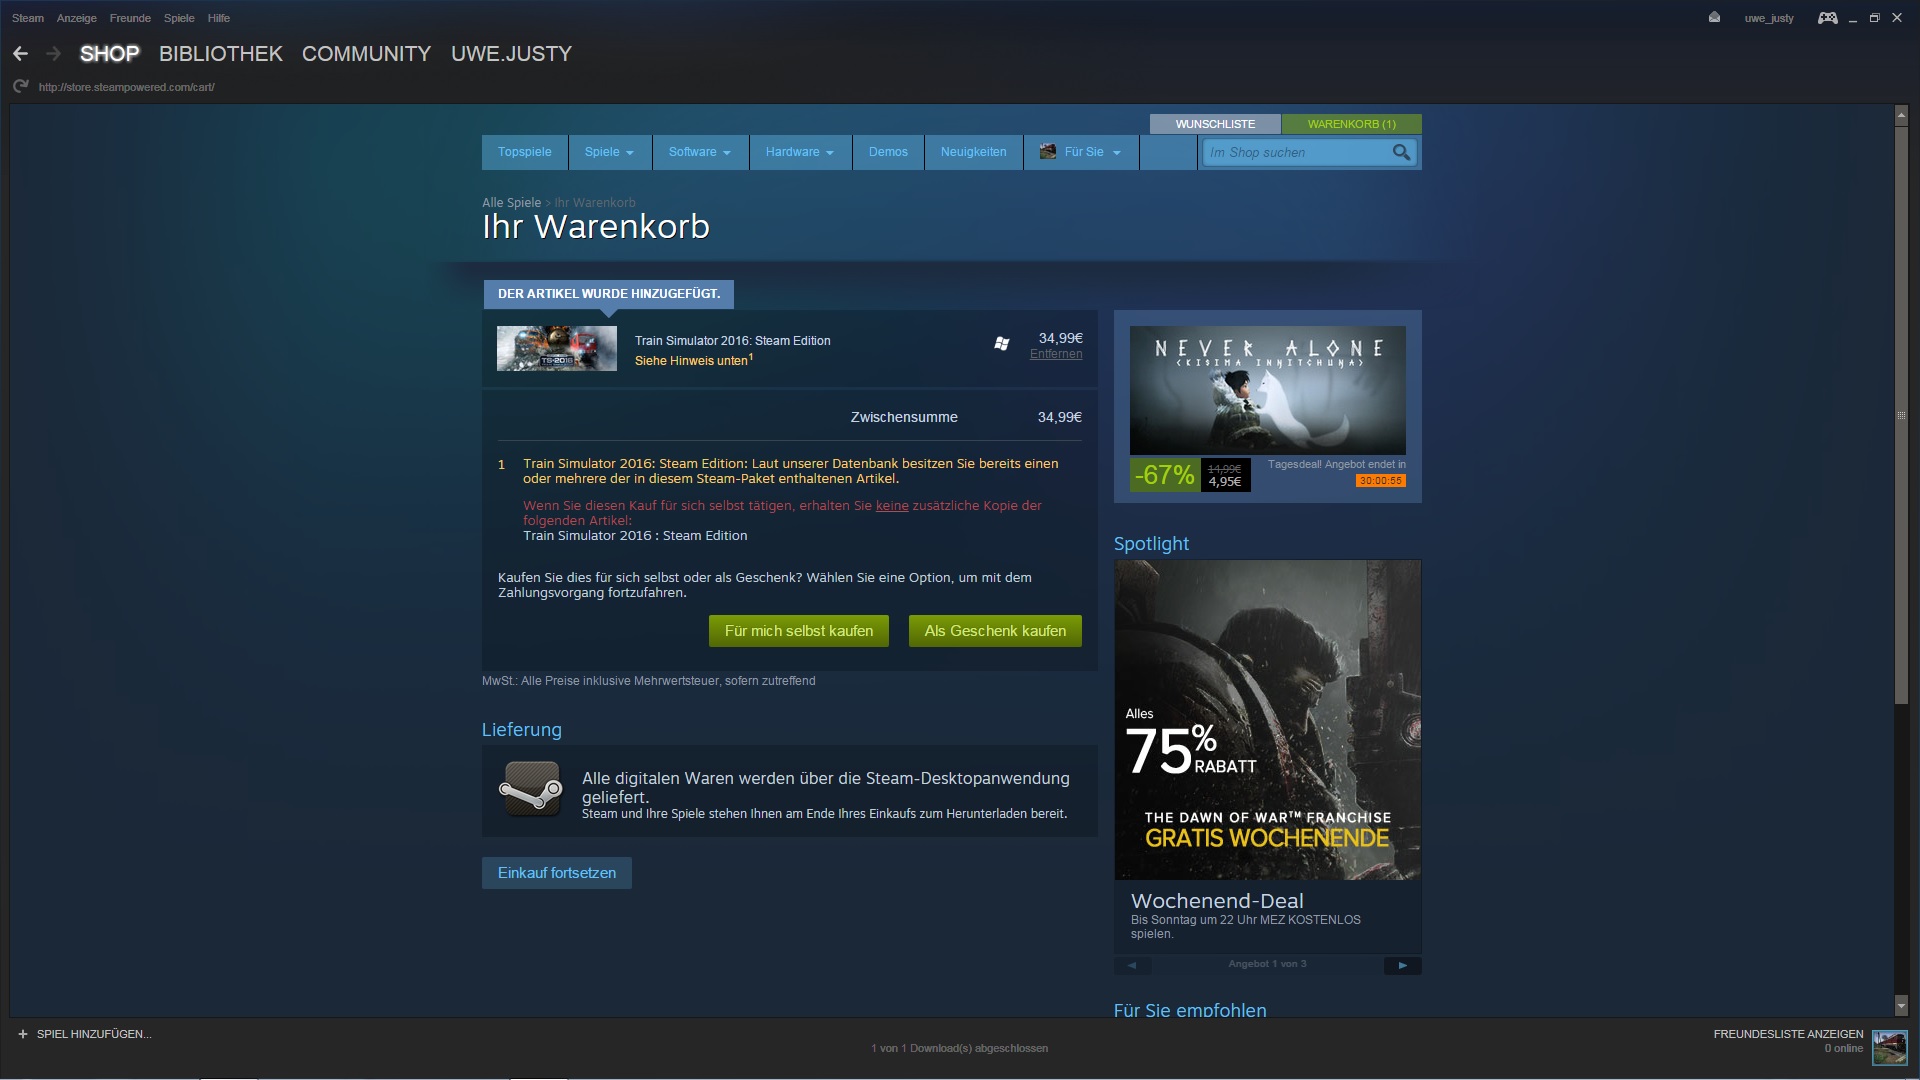Click Als Geschenk kaufen button
The image size is (1920, 1080).
(995, 631)
